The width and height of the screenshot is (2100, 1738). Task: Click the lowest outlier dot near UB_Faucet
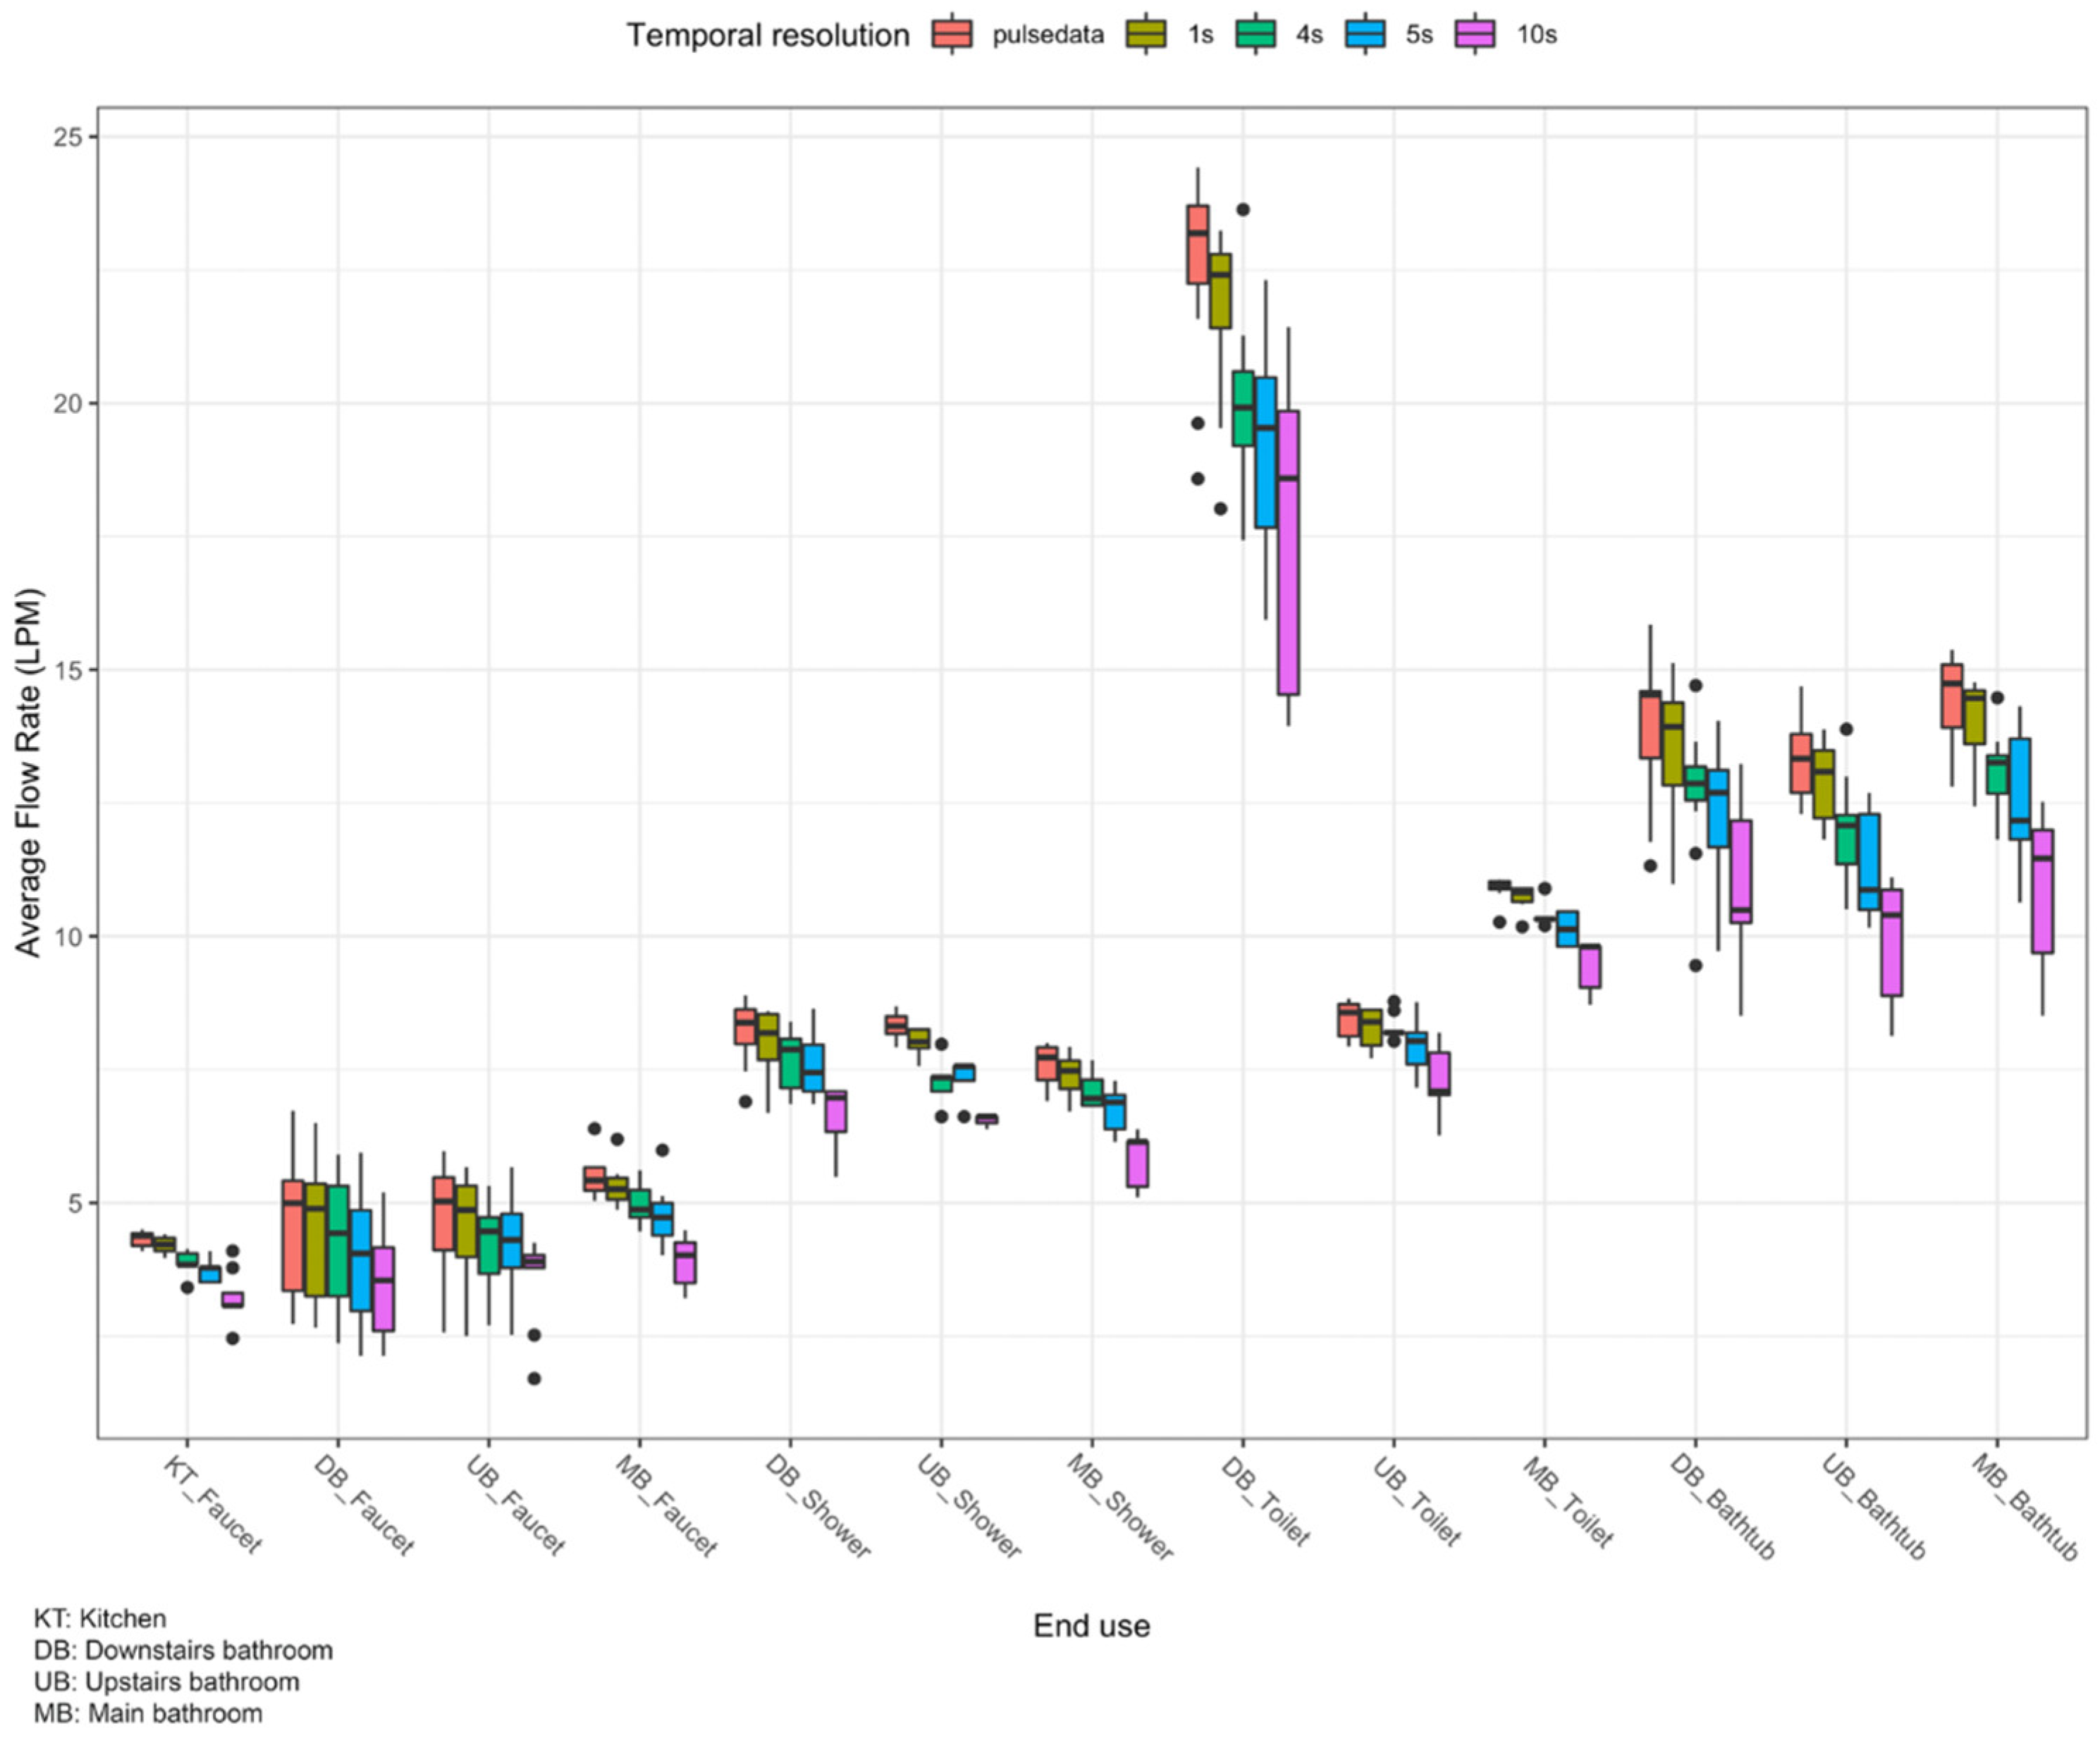(534, 1378)
